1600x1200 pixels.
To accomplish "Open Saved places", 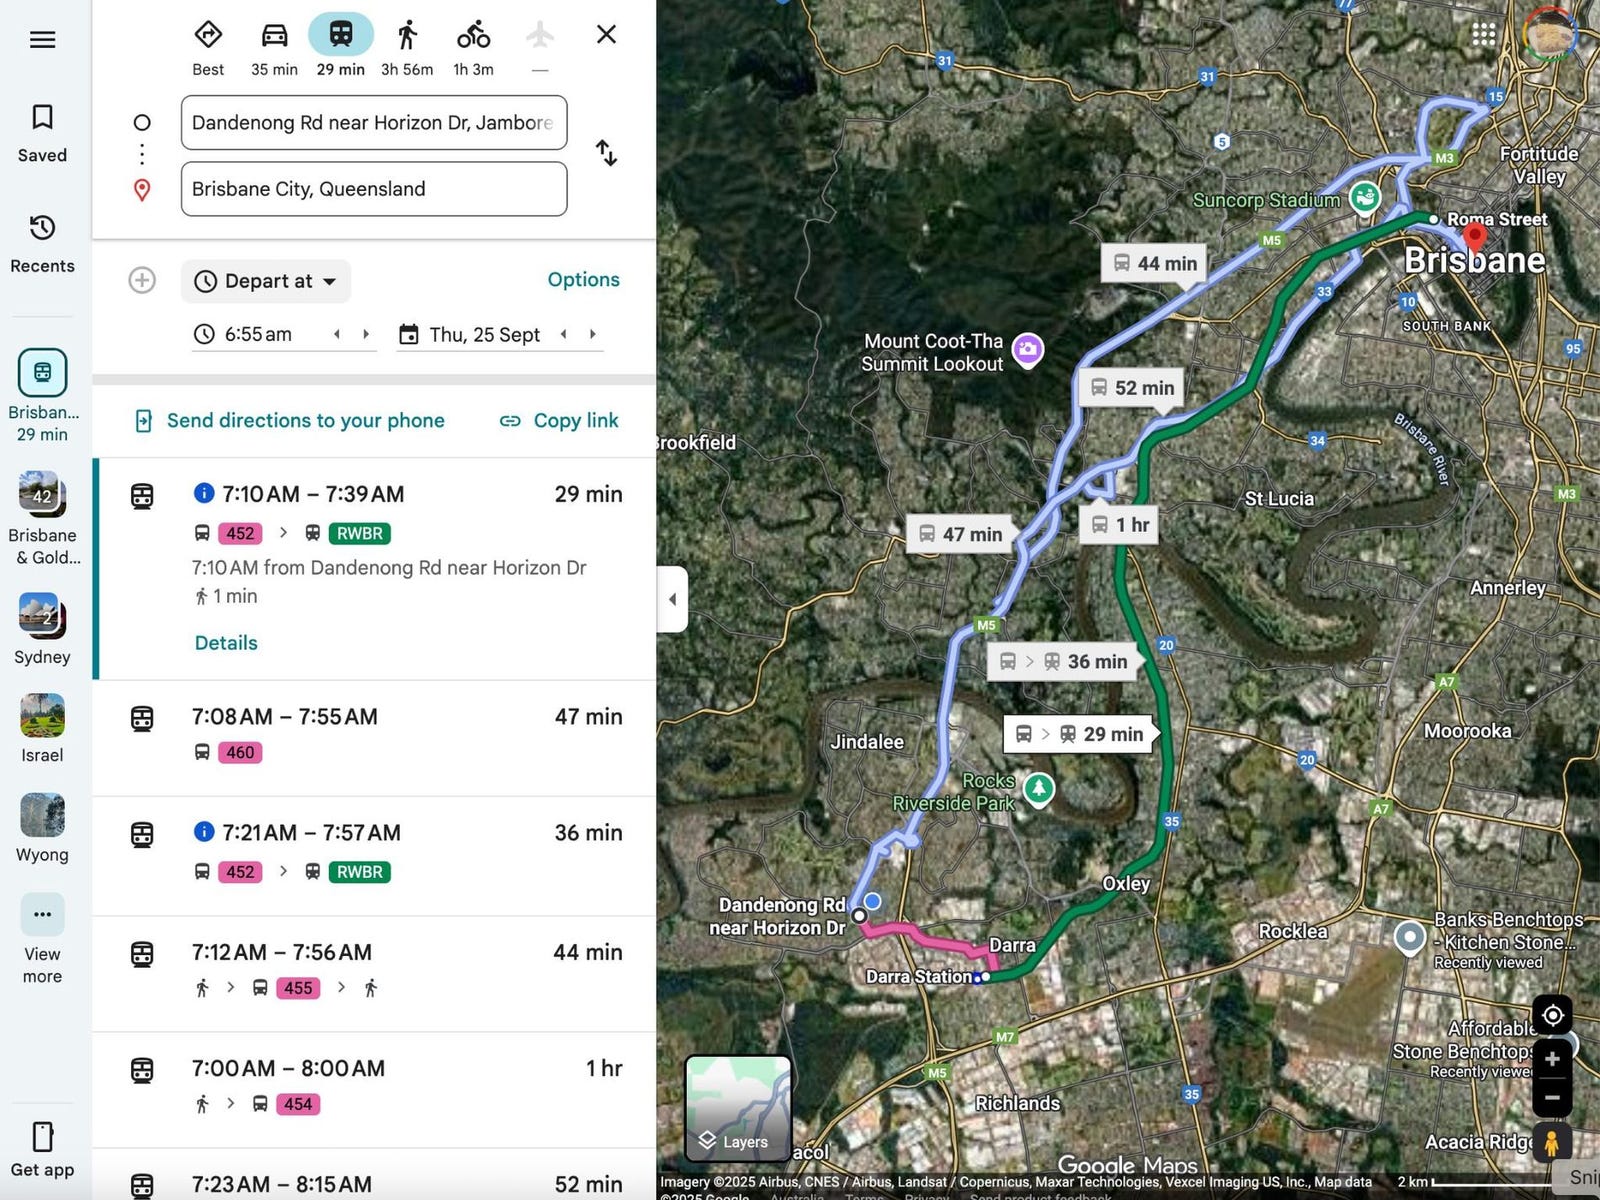I will coord(42,133).
